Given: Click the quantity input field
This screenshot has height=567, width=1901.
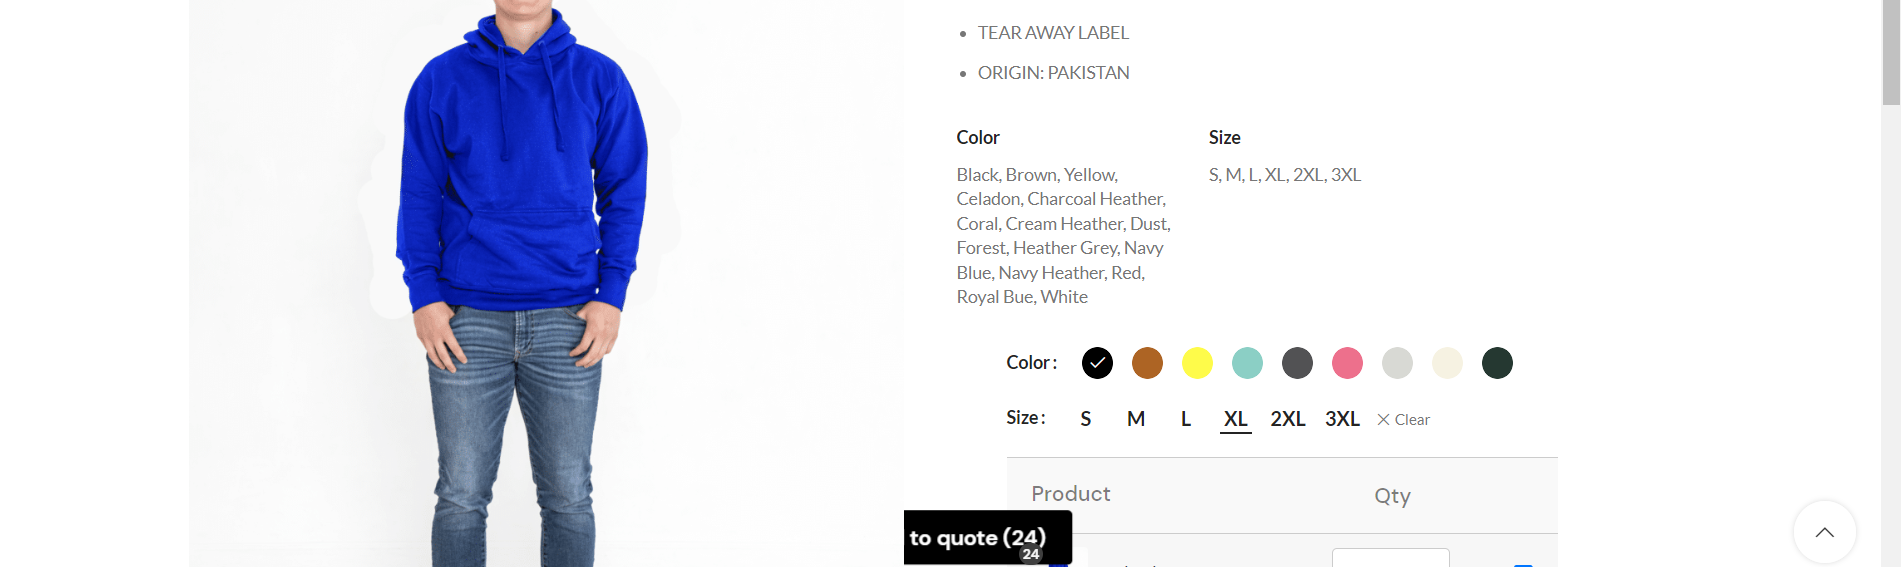Looking at the screenshot, I should coord(1391,557).
